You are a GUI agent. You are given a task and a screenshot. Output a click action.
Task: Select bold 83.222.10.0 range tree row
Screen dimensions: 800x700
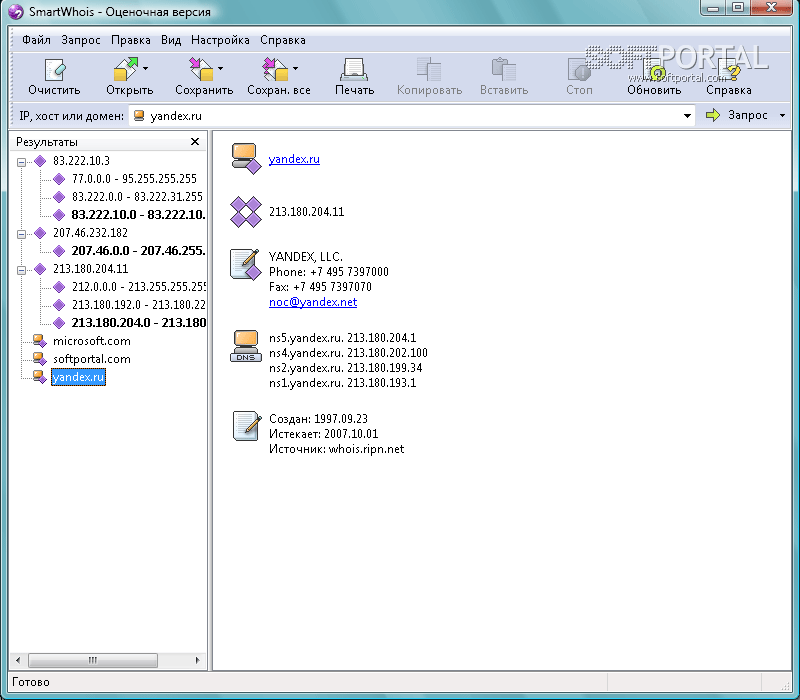(138, 214)
